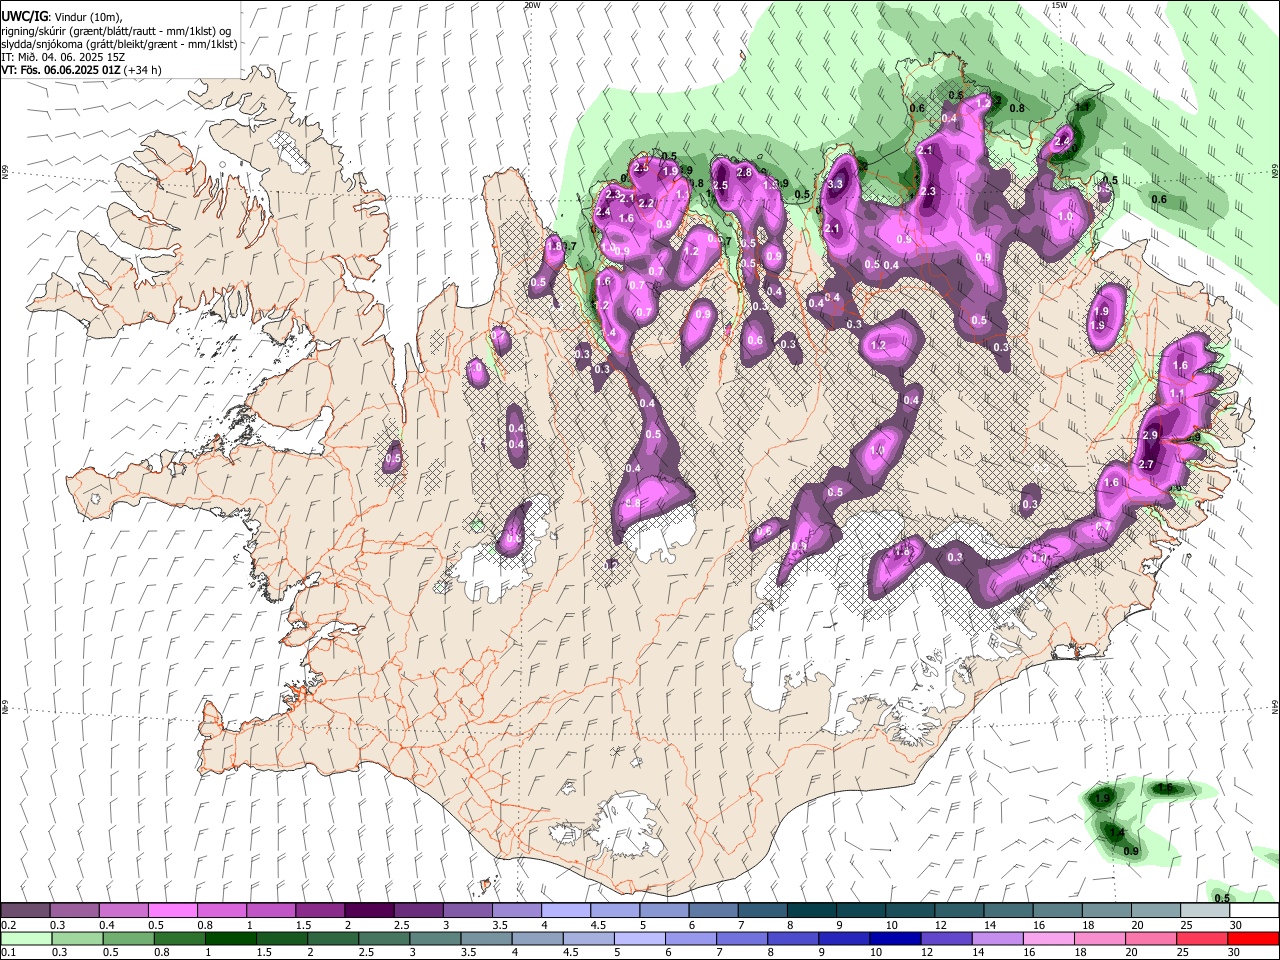Click the "0.2" label in the snow legend

pyautogui.click(x=9, y=925)
